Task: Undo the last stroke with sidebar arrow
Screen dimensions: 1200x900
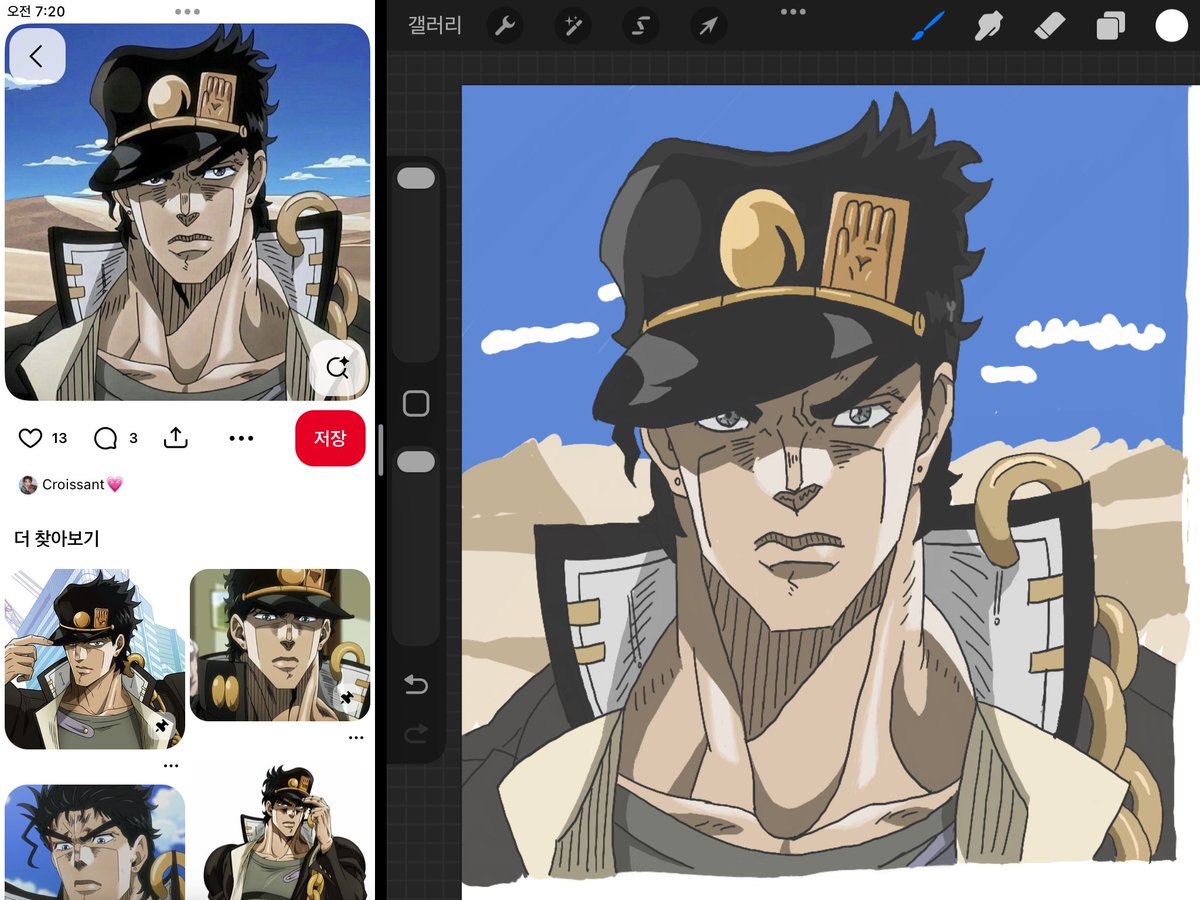Action: click(416, 684)
